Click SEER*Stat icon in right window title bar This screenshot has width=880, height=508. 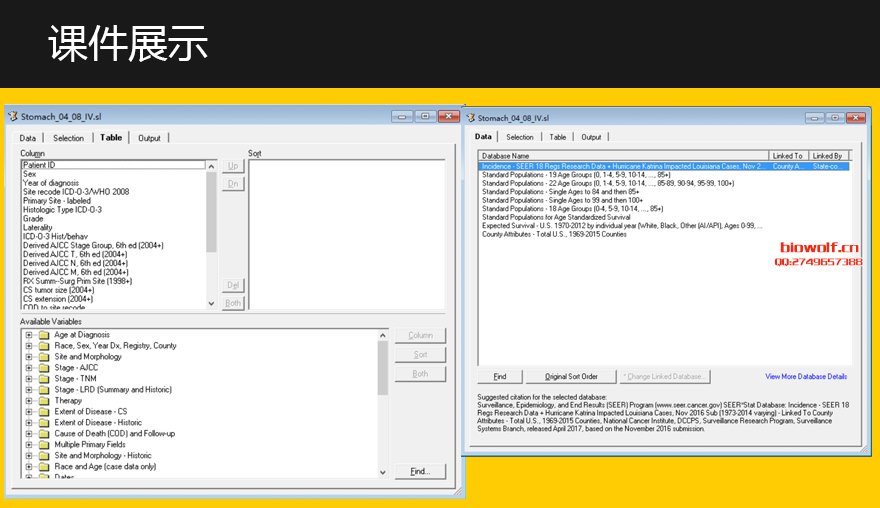coord(470,118)
